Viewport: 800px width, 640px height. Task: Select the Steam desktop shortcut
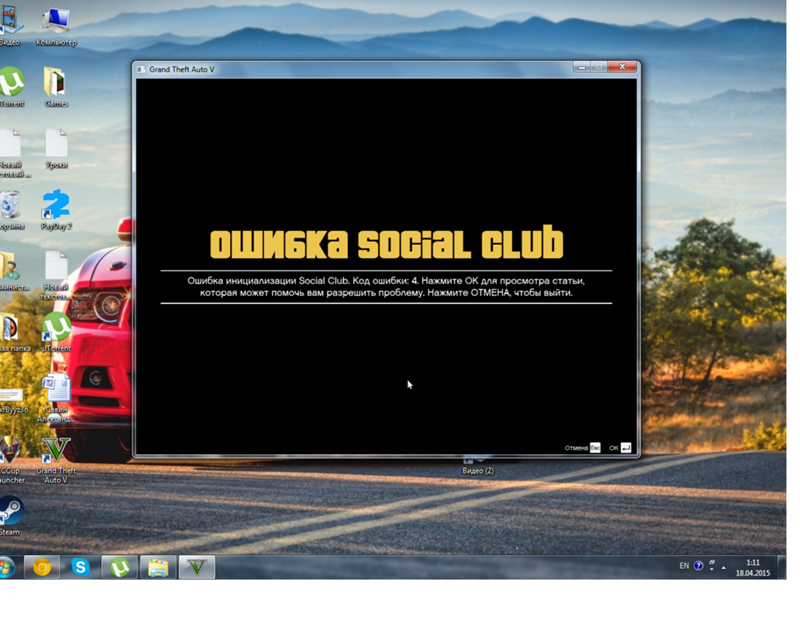[x=10, y=516]
